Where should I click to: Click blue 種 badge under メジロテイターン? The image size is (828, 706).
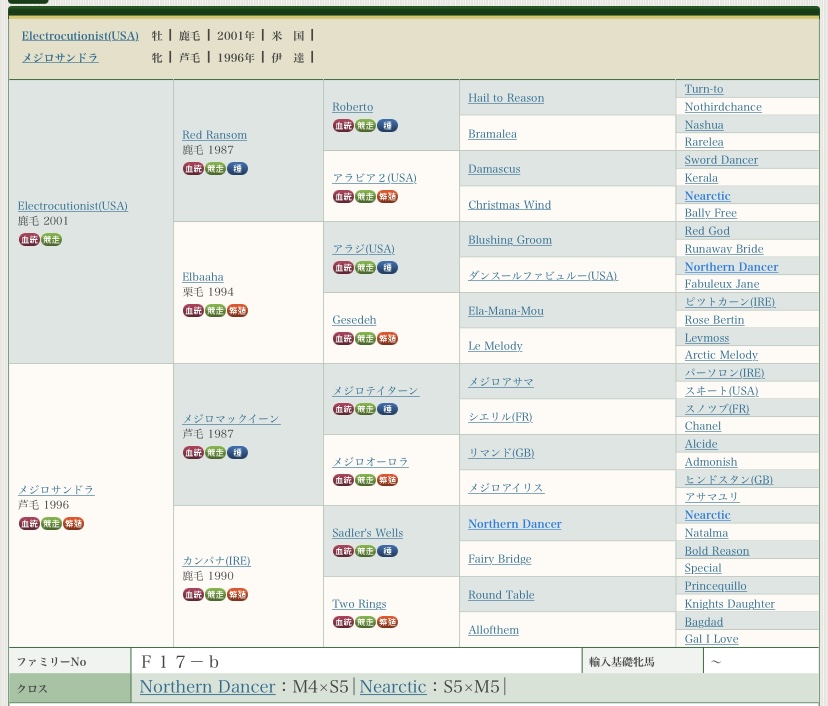pyautogui.click(x=387, y=409)
